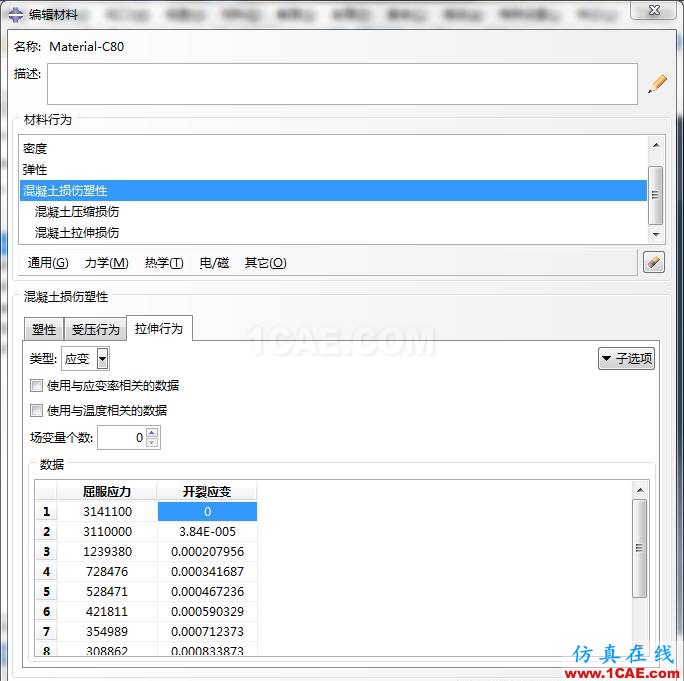Screen dimensions: 684x681
Task: Select cracking strain cell 0.000712373
Action: (x=207, y=631)
